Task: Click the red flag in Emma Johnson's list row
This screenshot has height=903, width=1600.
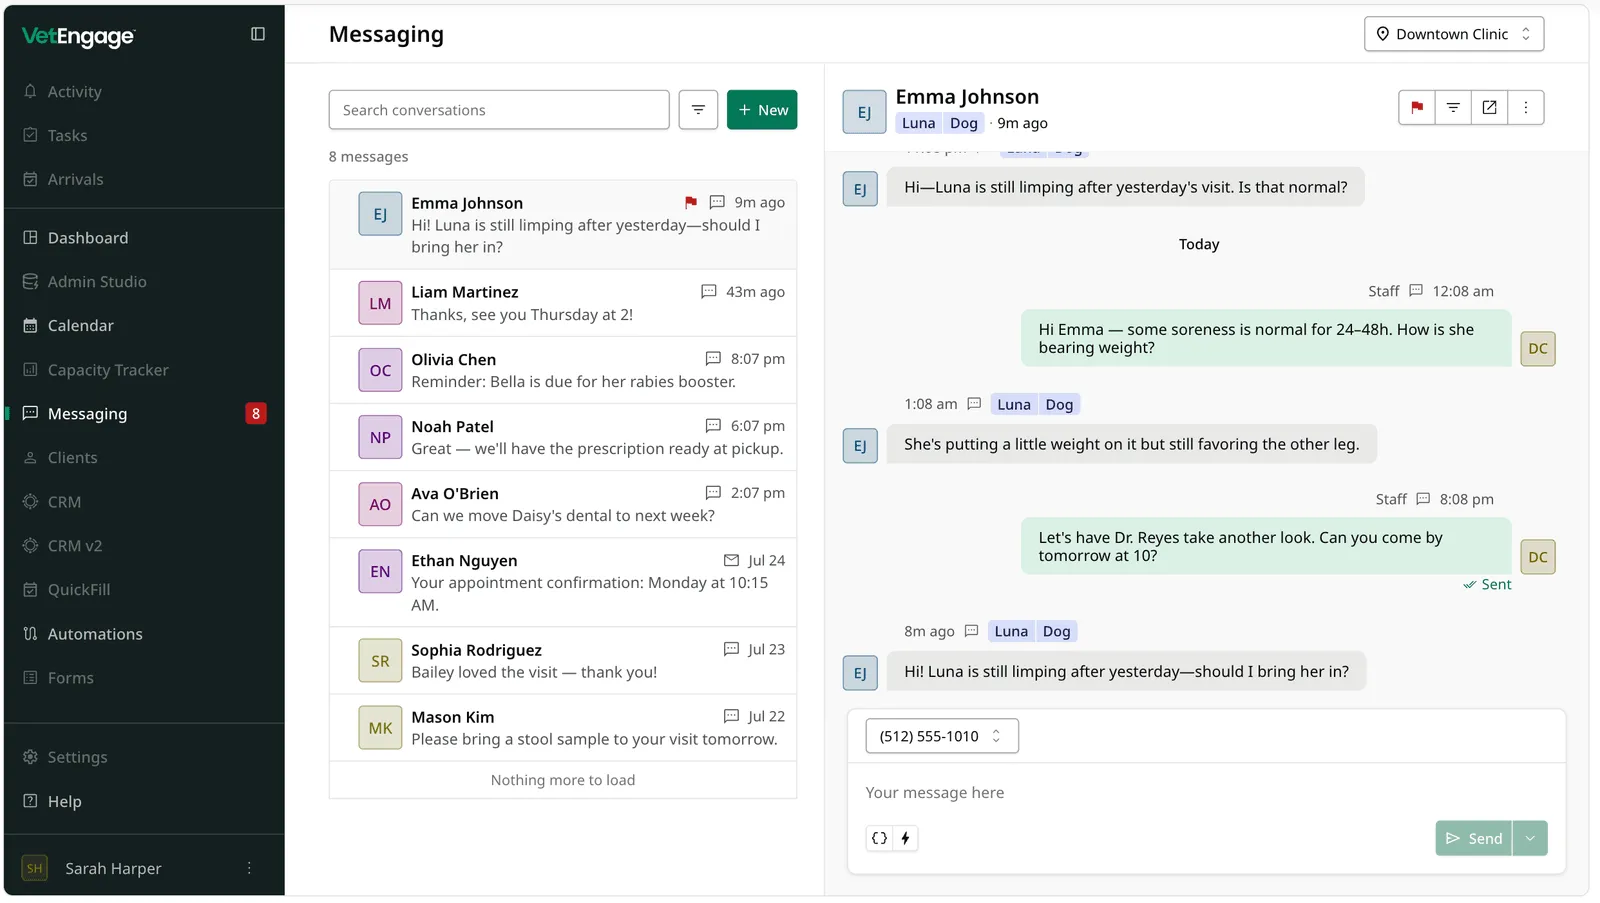Action: pyautogui.click(x=690, y=202)
